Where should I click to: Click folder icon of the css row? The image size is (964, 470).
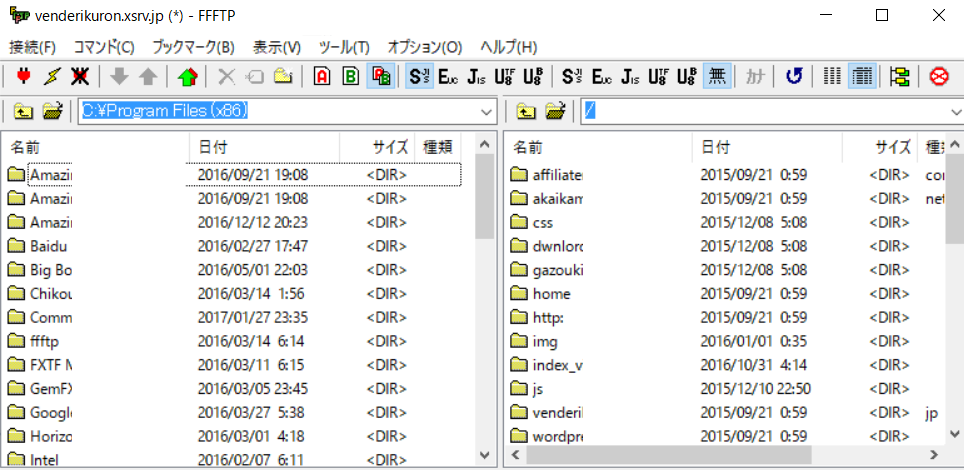click(x=520, y=222)
